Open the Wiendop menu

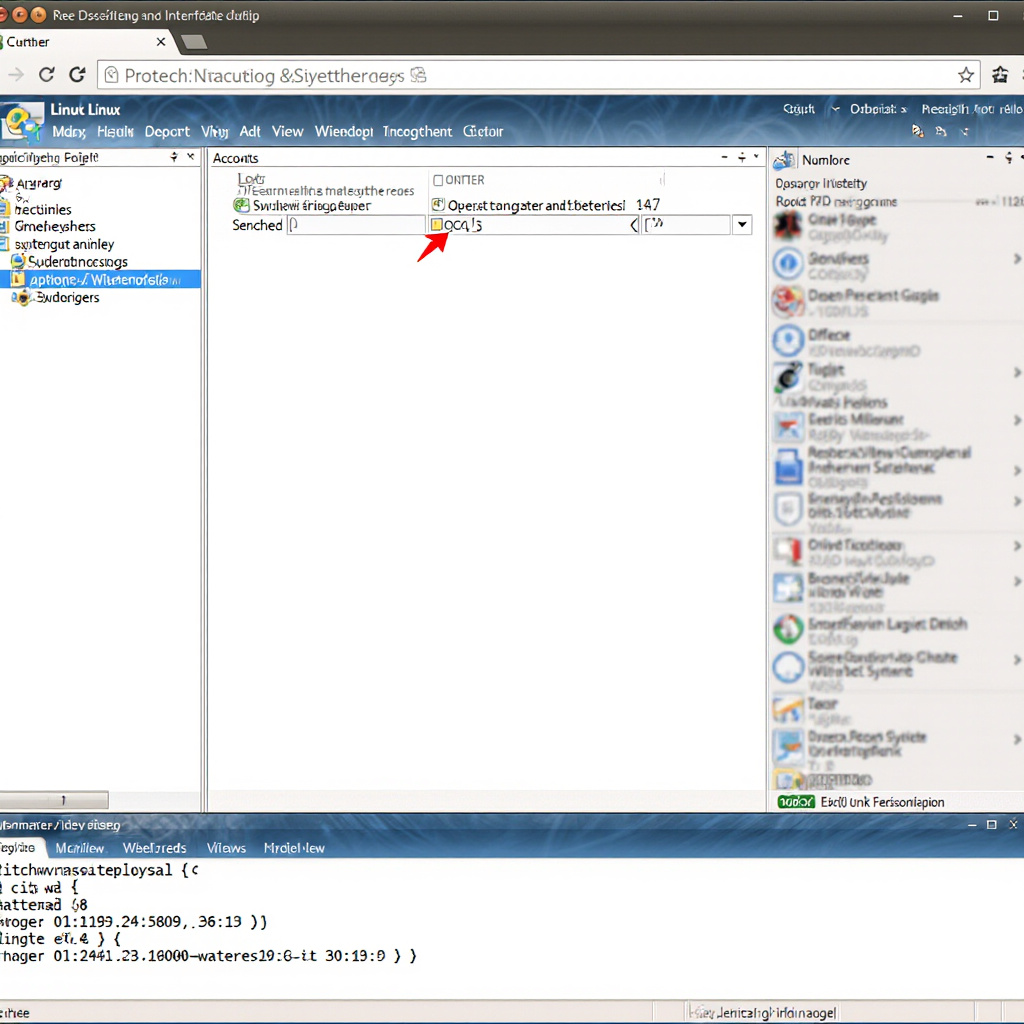(344, 131)
